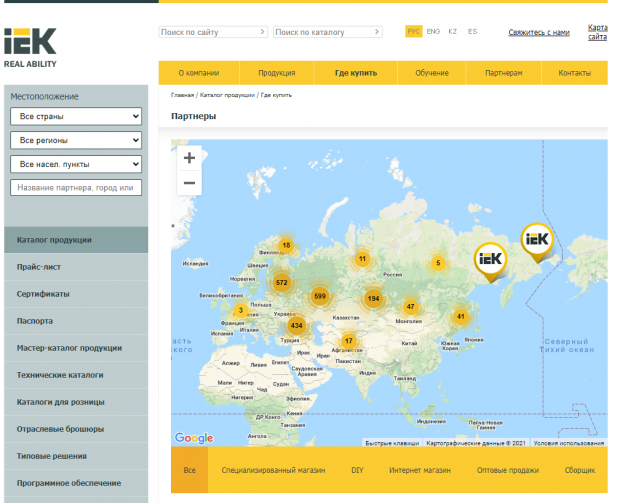620x503 pixels.
Task: Click the 599 partner cluster marker
Action: (x=320, y=296)
